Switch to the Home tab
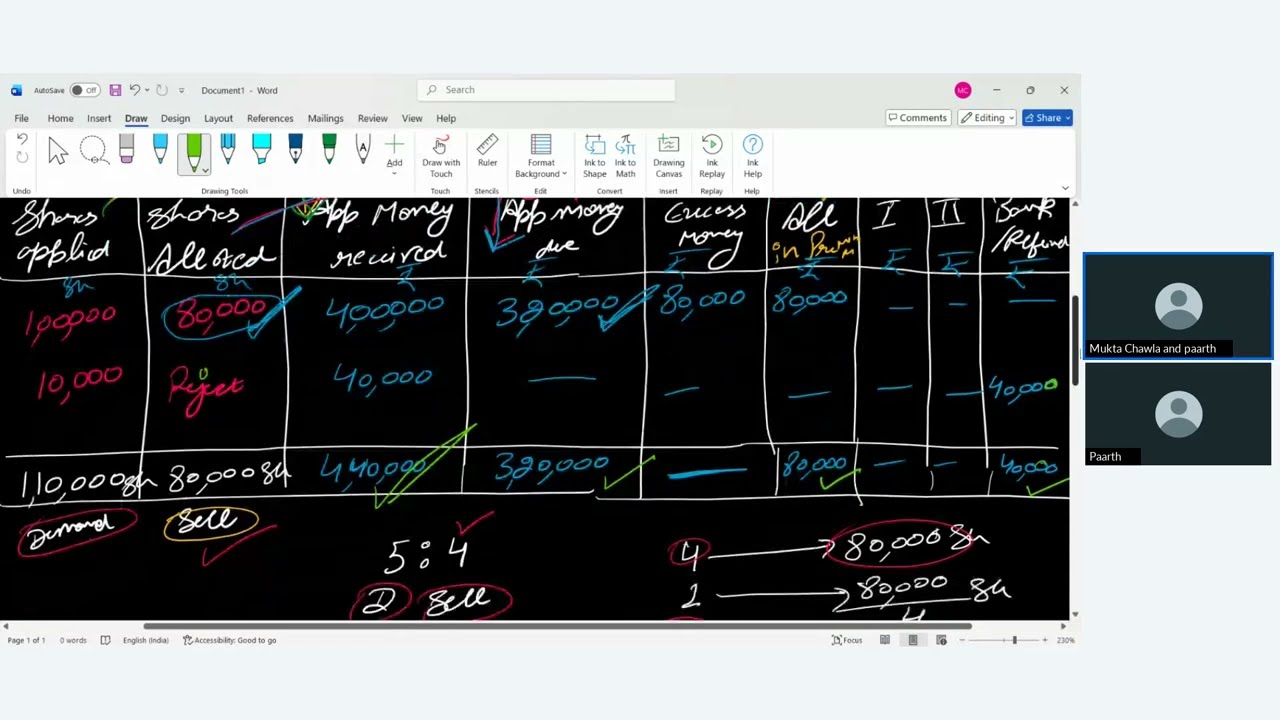Screen dimensions: 1280x720 (60, 118)
